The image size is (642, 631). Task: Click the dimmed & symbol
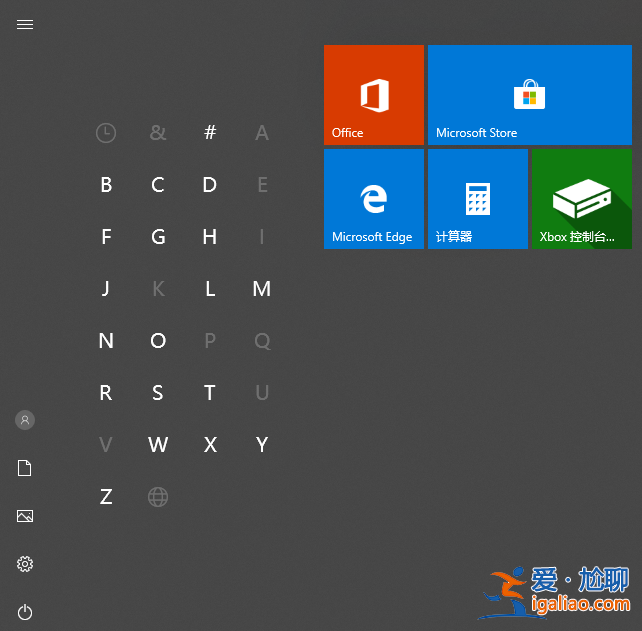tap(158, 133)
